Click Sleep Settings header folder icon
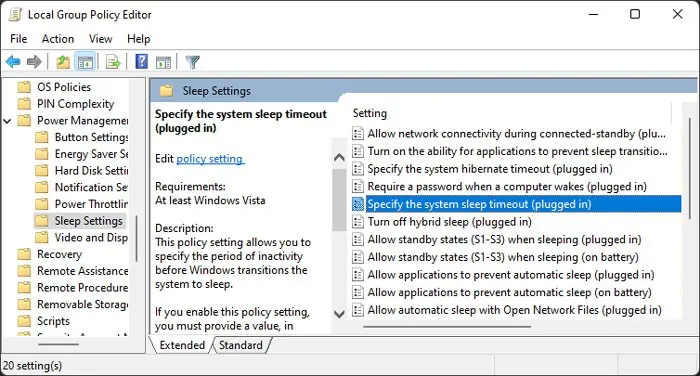This screenshot has height=376, width=700. click(x=166, y=91)
